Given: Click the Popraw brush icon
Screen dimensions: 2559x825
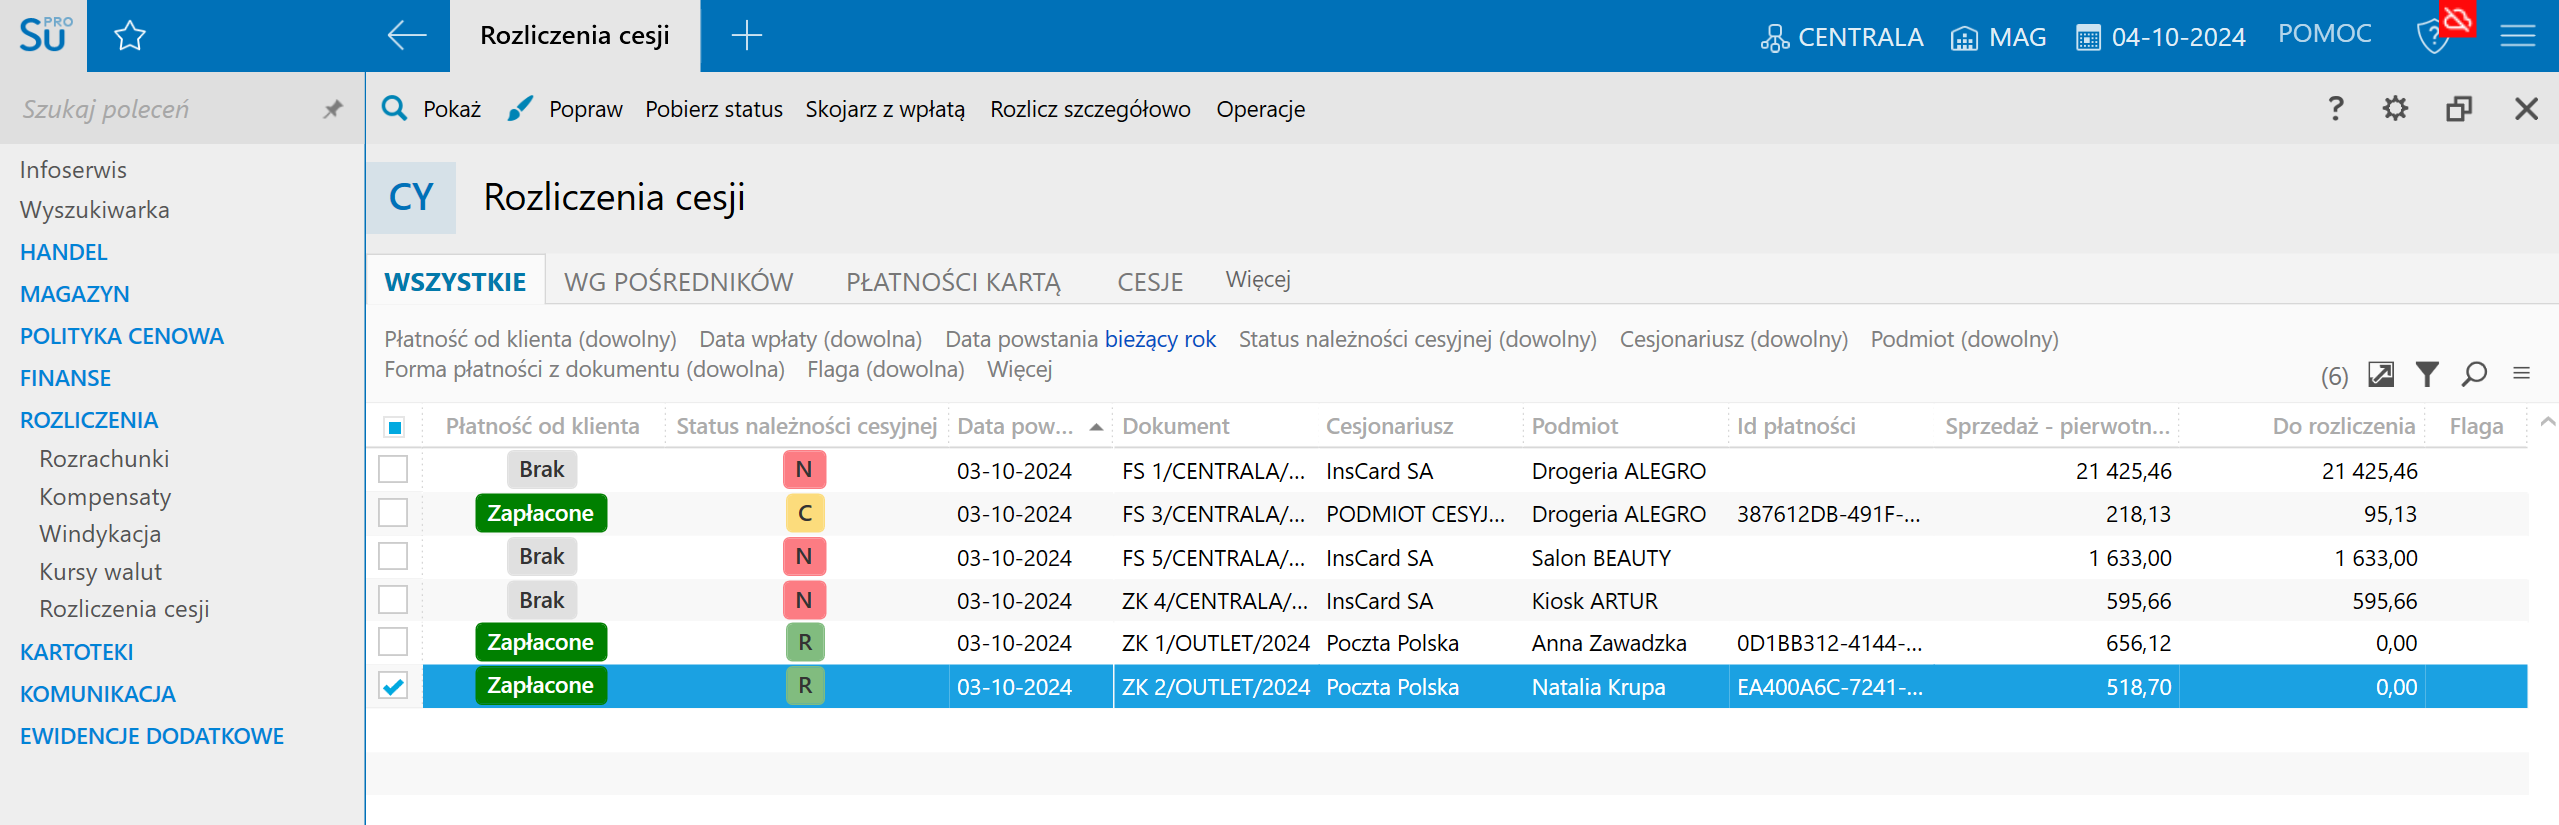Looking at the screenshot, I should tap(520, 108).
